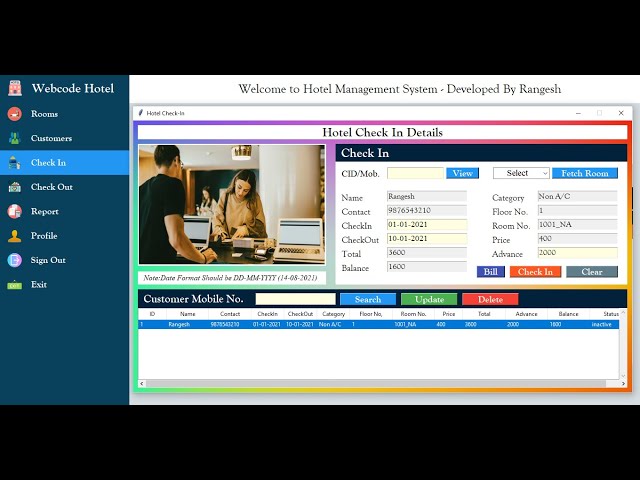Screen dimensions: 640x480
Task: Click the Advance column header in table
Action: [526, 314]
